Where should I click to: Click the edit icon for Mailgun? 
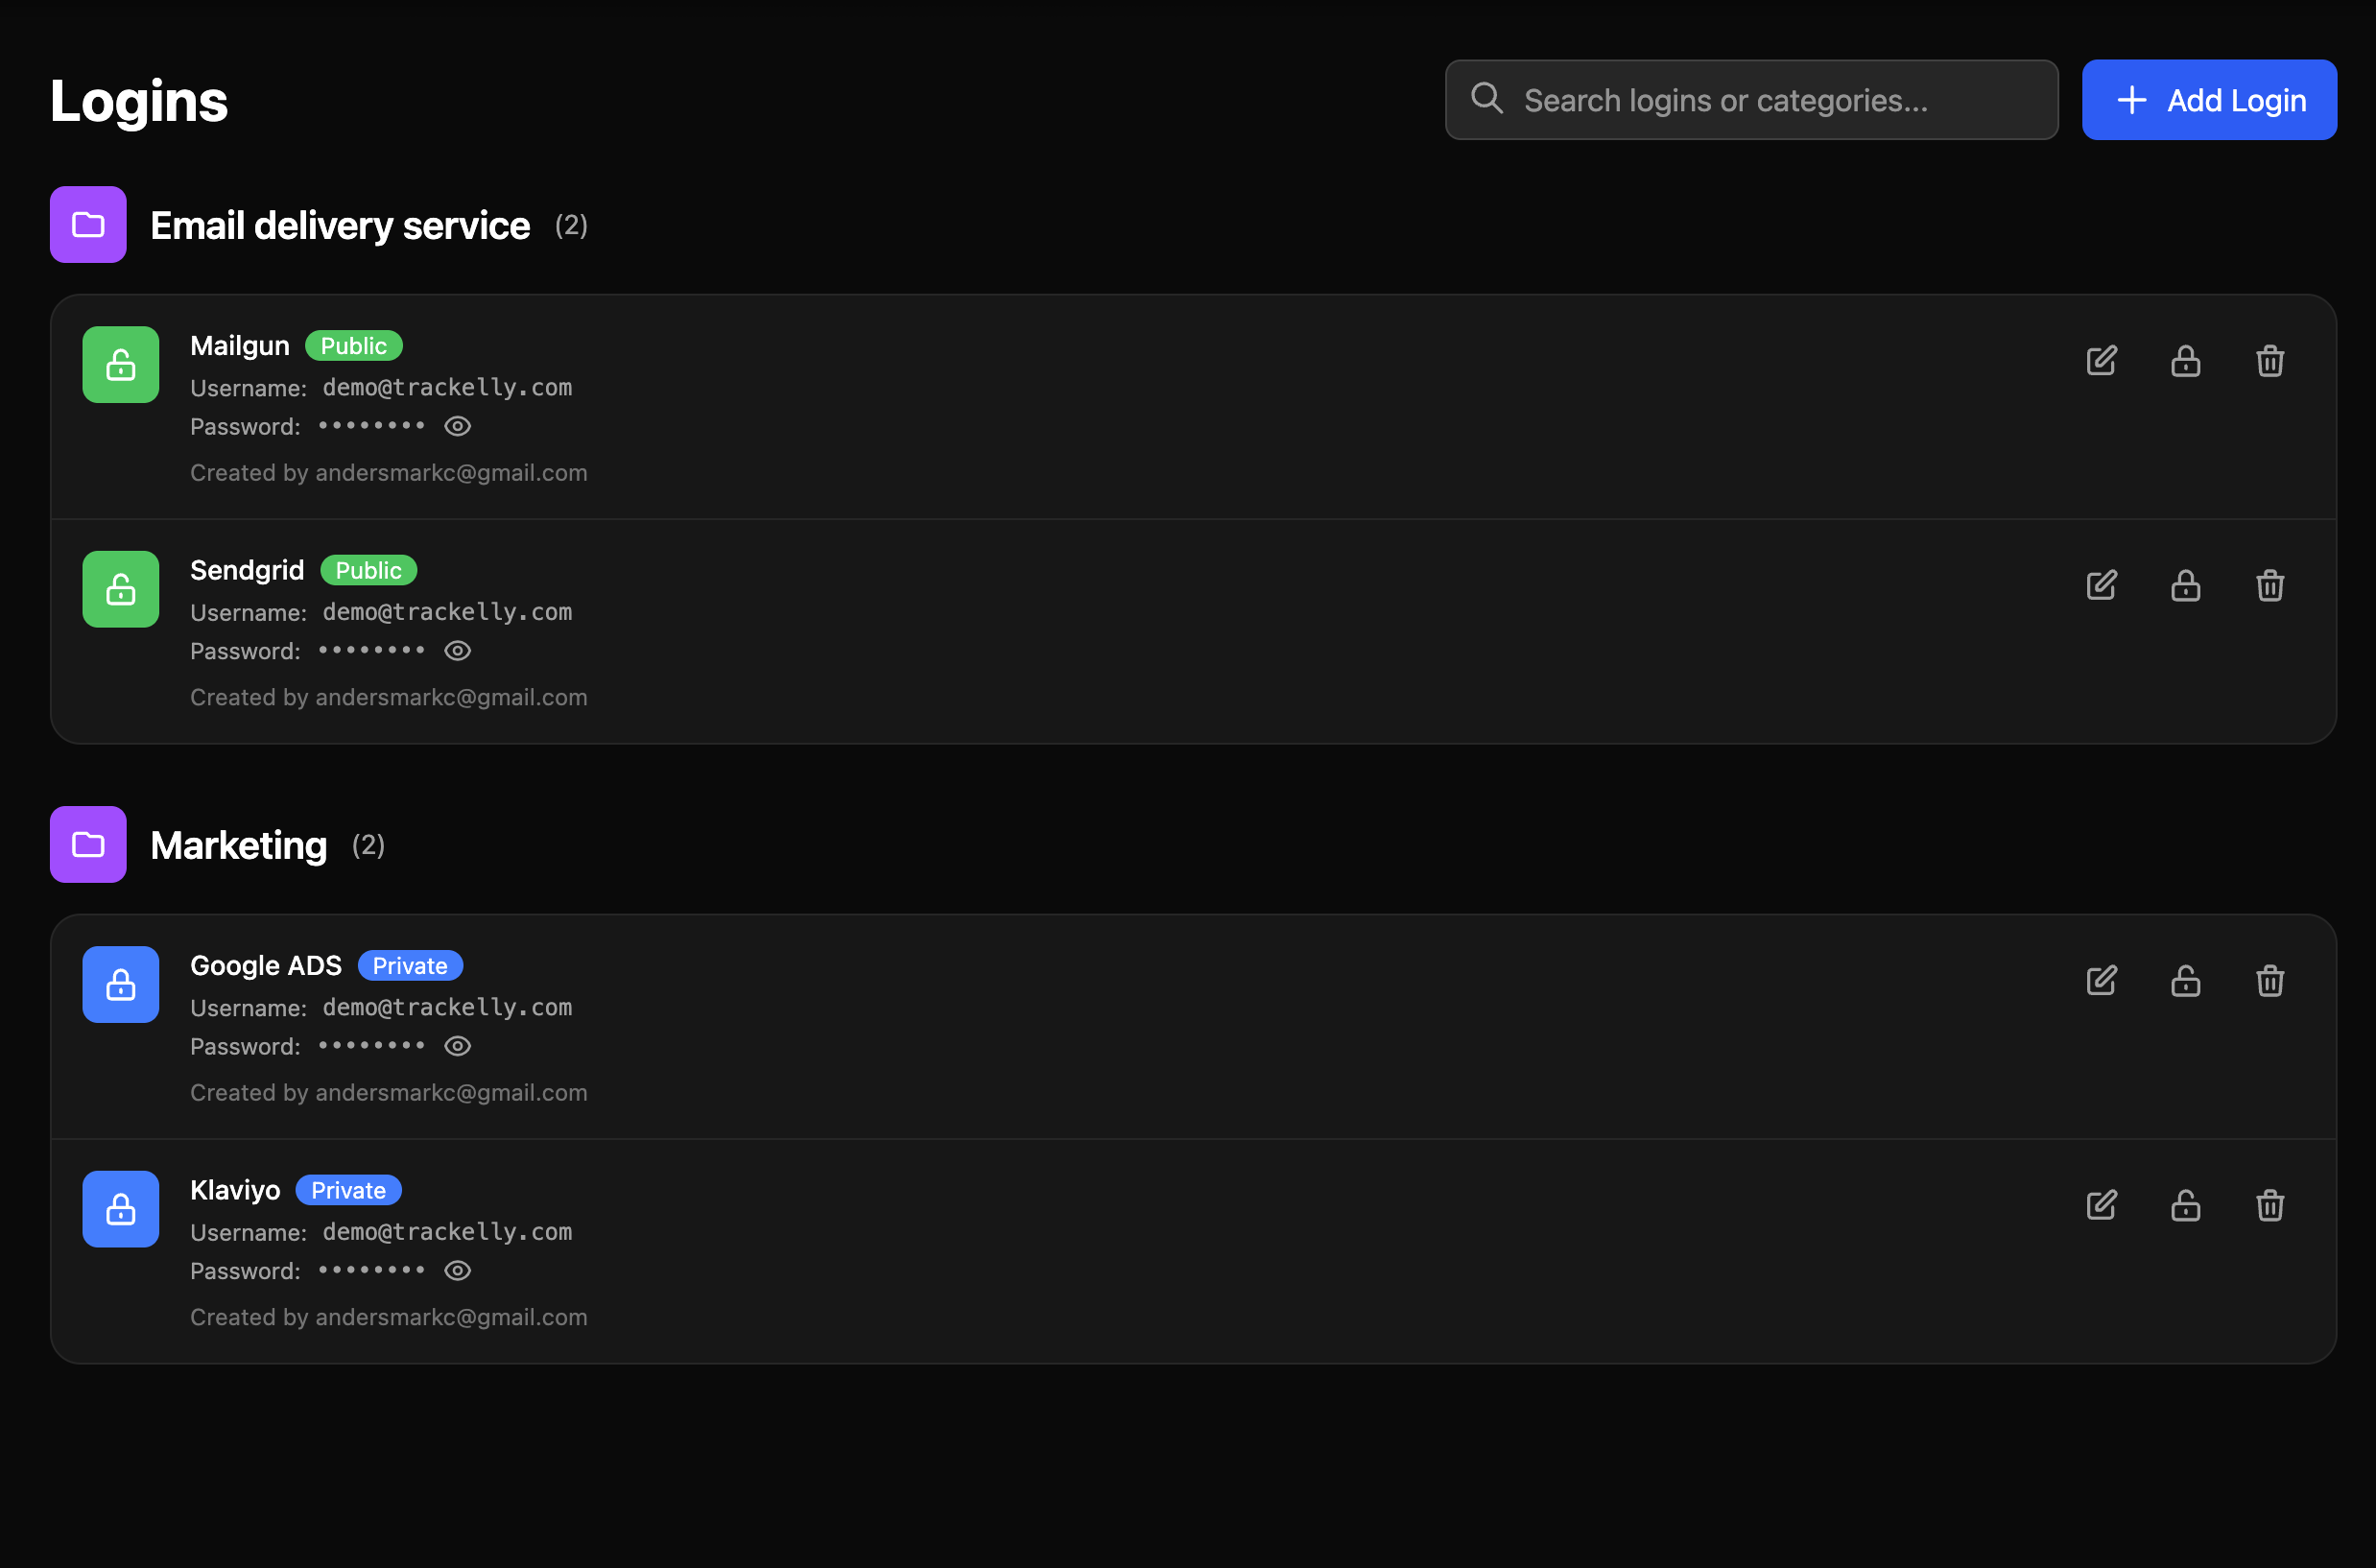point(2101,361)
